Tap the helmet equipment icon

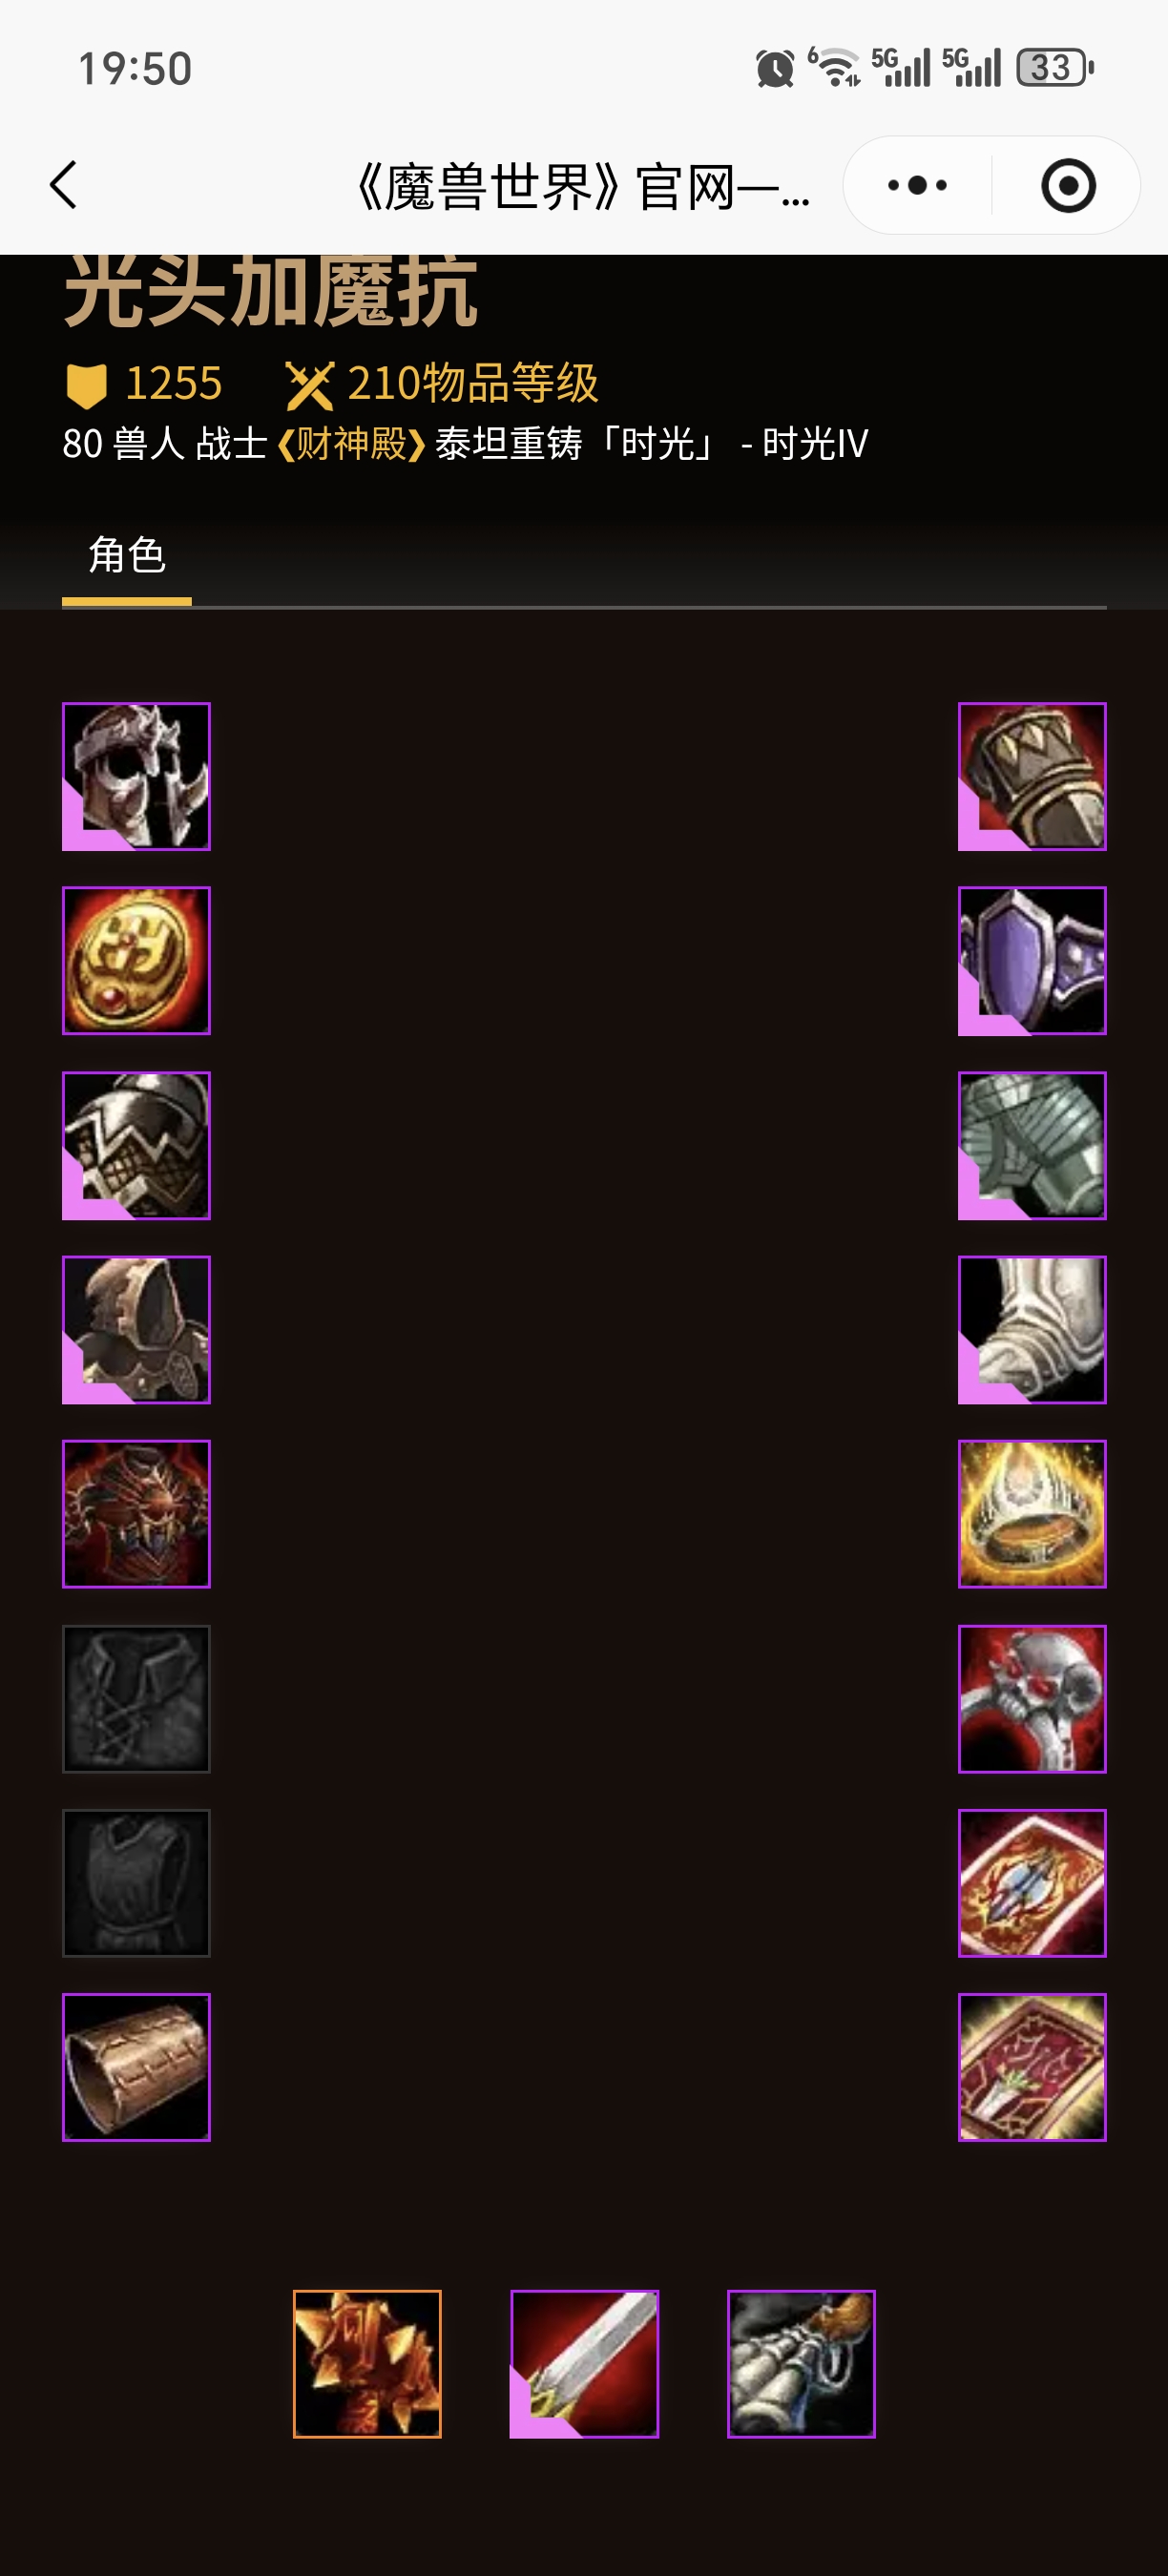(x=136, y=776)
